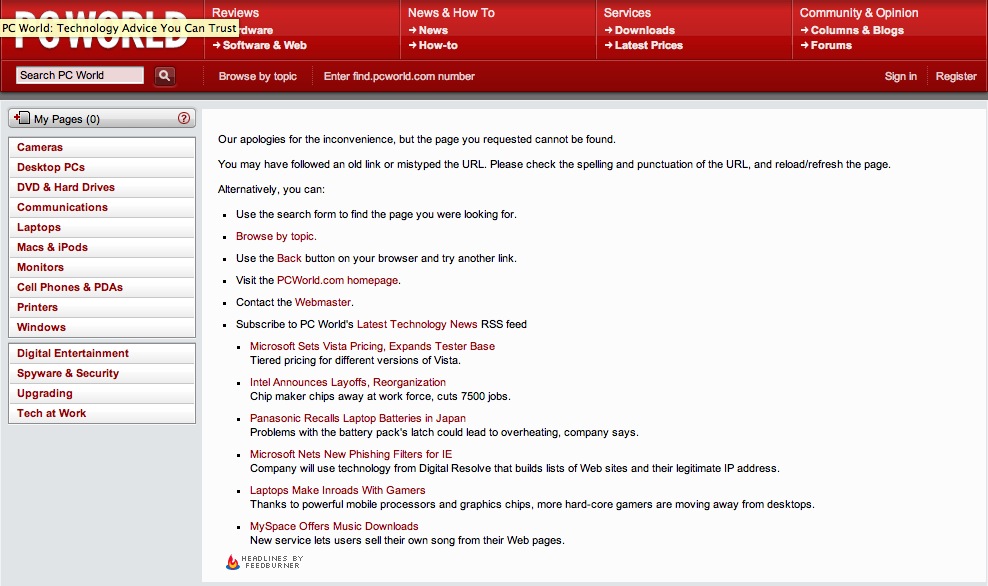Screen dimensions: 988x586
Task: Click the Browse by topic link in the list
Action: click(x=275, y=236)
